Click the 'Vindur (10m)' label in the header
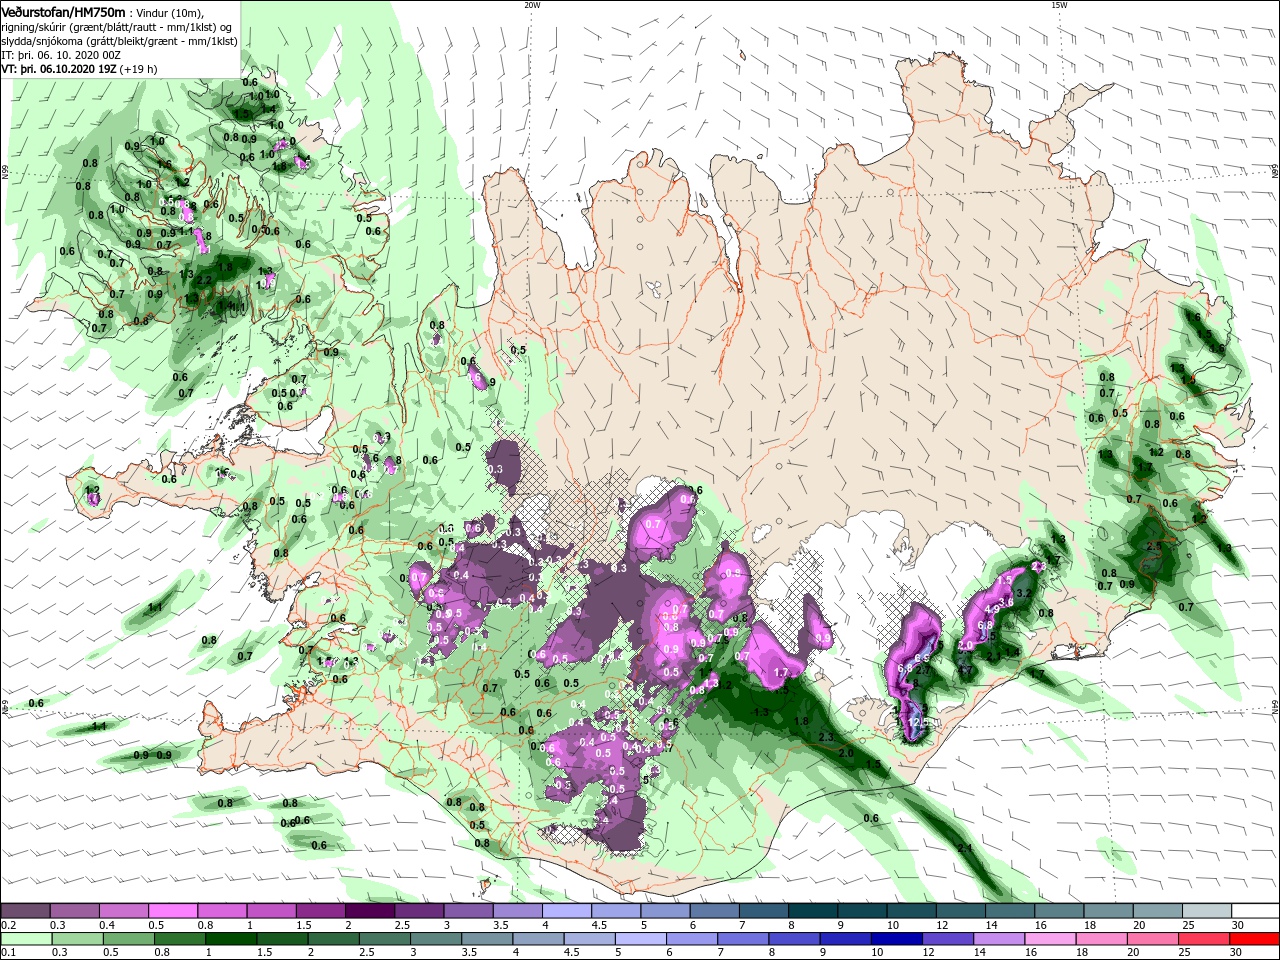 click(x=170, y=13)
